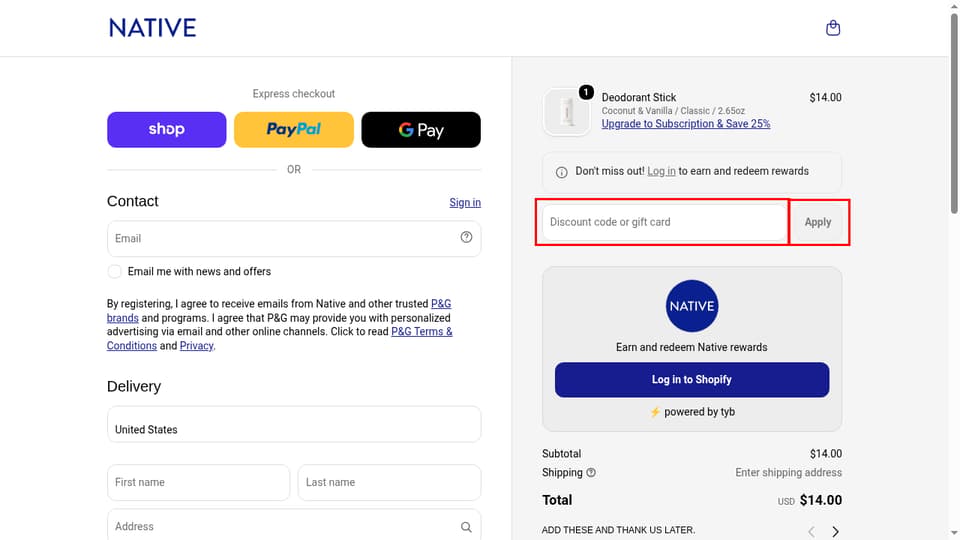This screenshot has width=960, height=540.
Task: Open Deodorant Stick product thumbnail
Action: click(x=566, y=111)
